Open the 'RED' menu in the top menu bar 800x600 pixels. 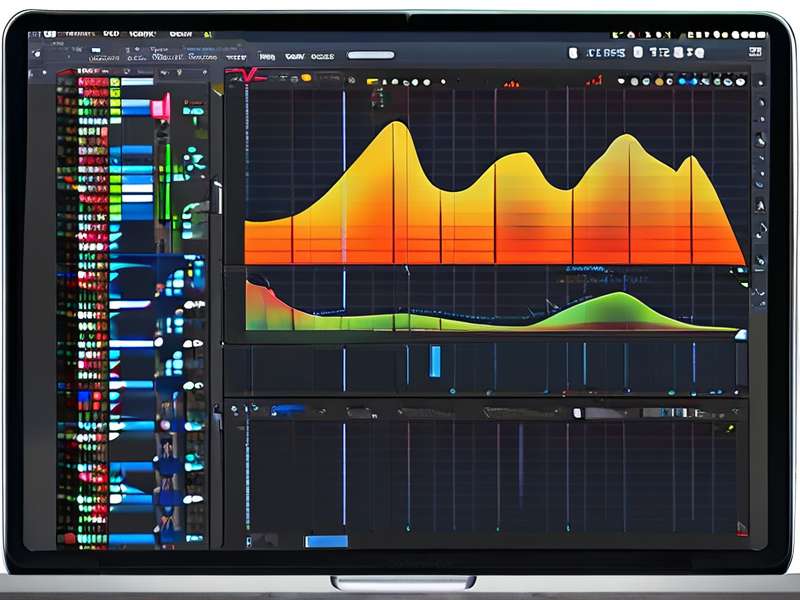pyautogui.click(x=111, y=34)
